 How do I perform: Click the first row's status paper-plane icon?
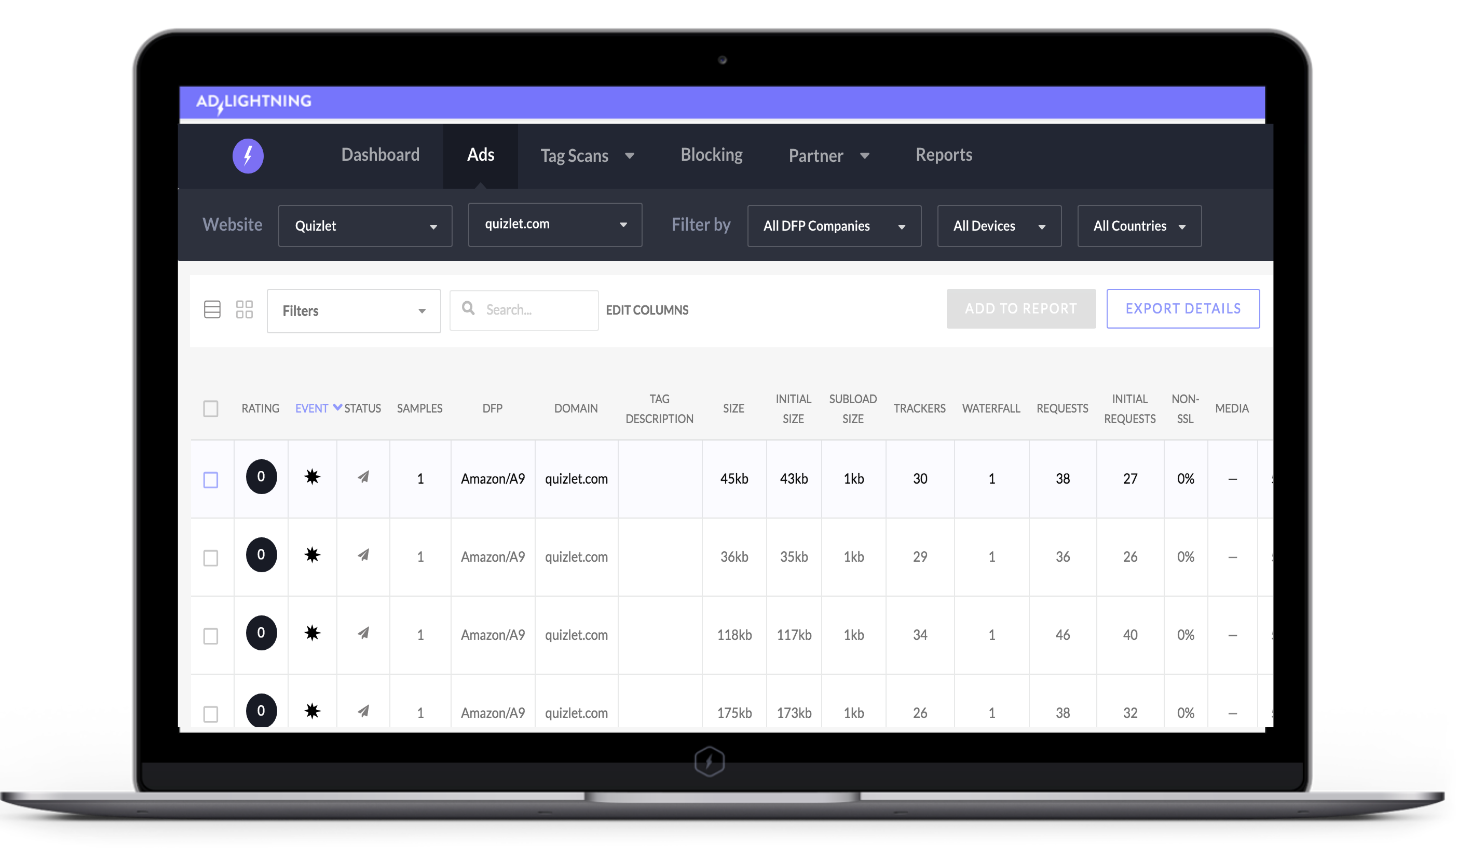pyautogui.click(x=363, y=477)
